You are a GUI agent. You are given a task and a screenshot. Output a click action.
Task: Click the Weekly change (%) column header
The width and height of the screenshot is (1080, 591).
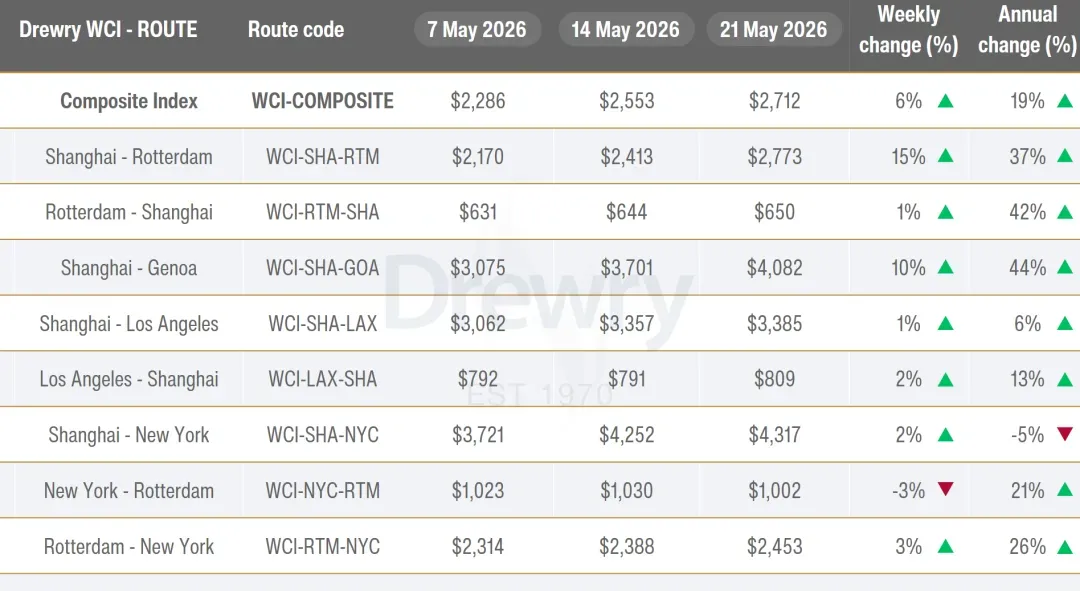pyautogui.click(x=908, y=30)
